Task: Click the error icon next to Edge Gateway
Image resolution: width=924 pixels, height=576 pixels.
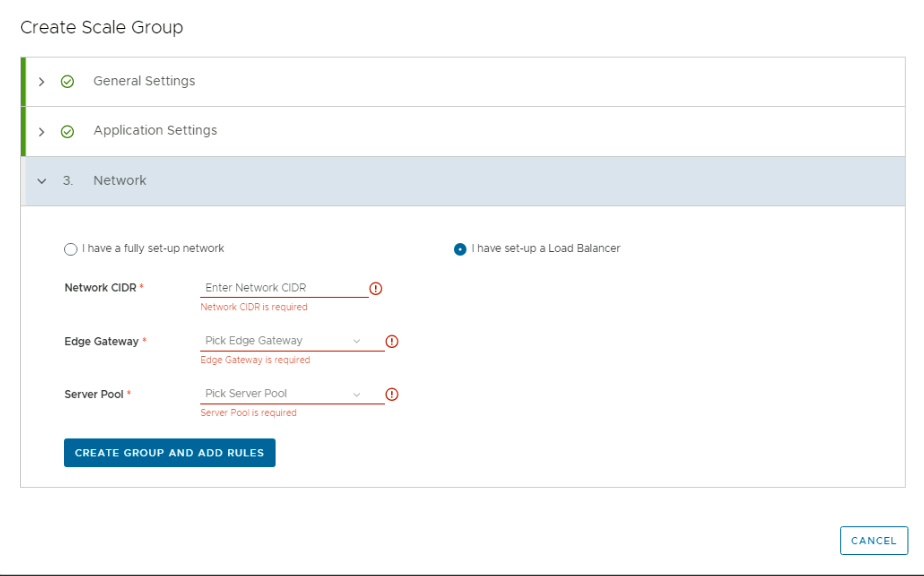Action: (392, 341)
